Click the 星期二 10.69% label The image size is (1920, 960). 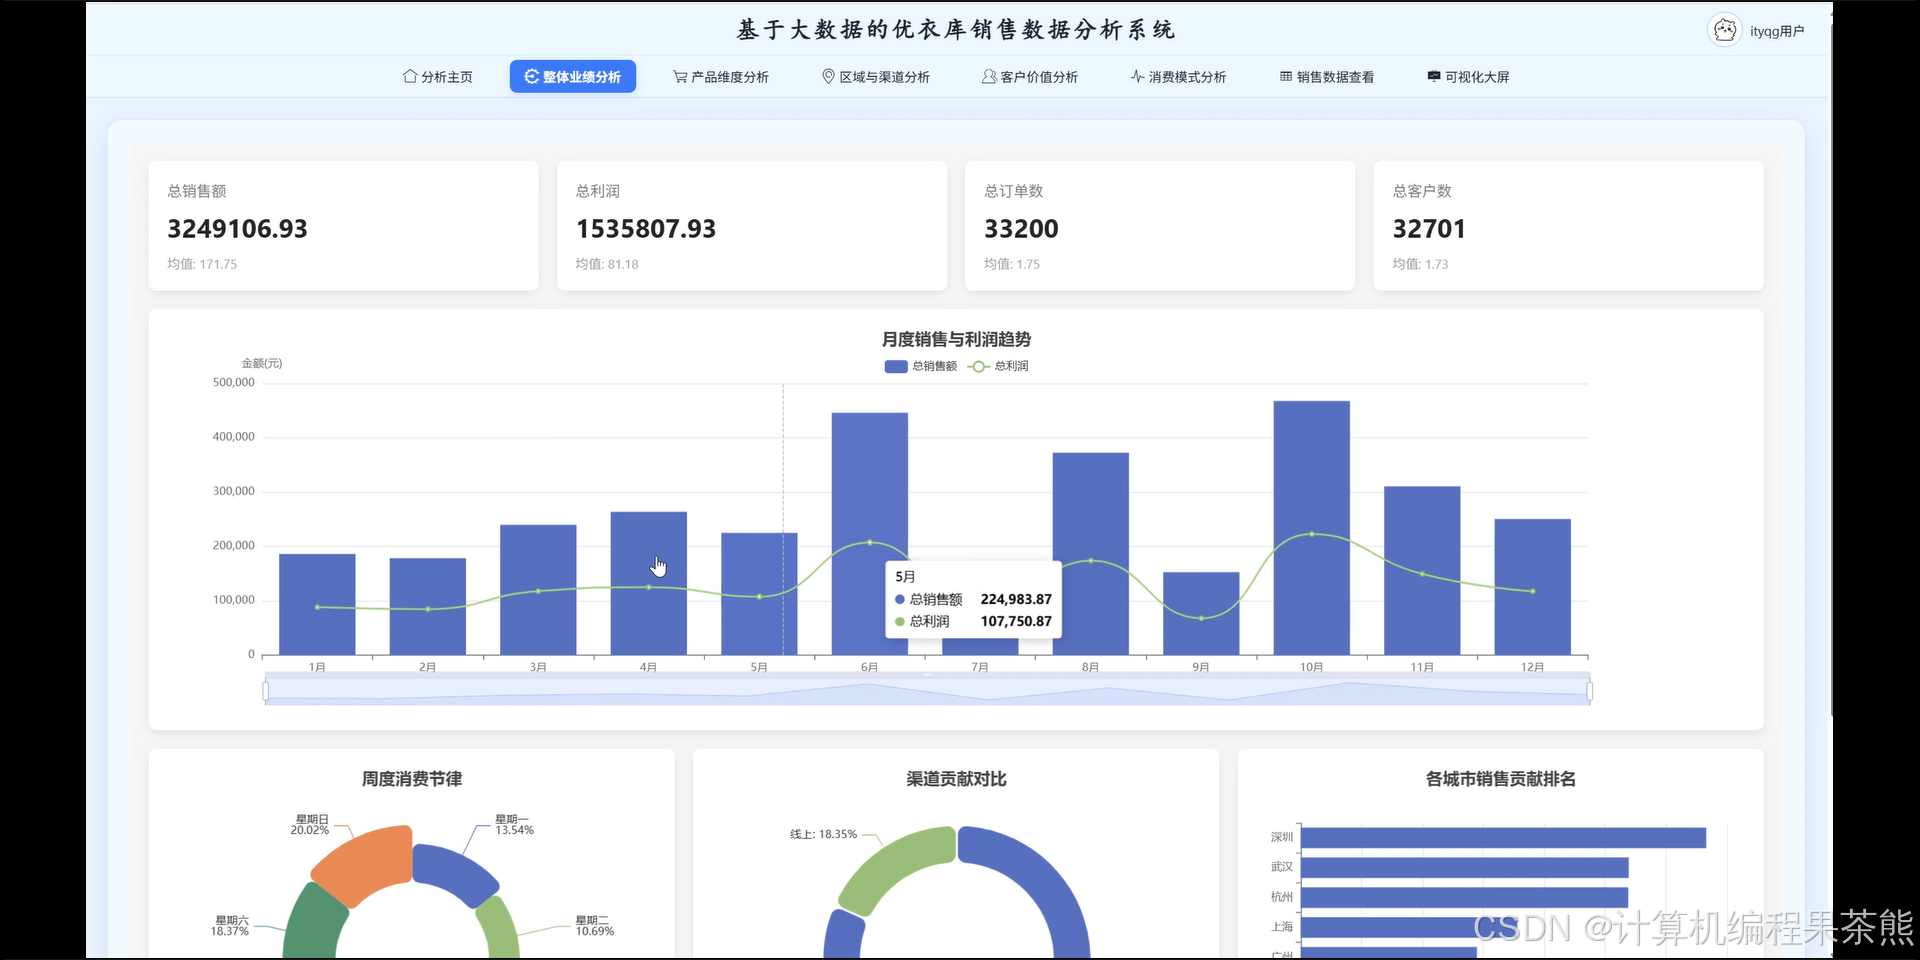tap(594, 926)
